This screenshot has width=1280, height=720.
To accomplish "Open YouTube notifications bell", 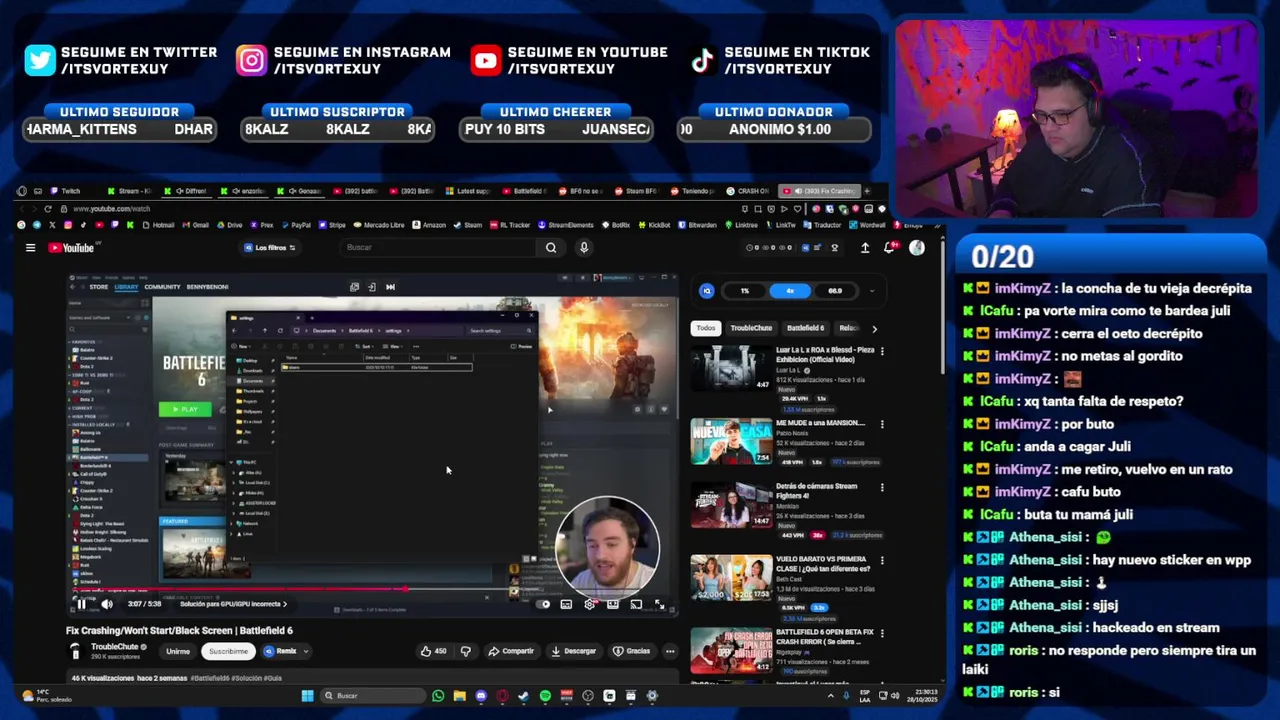I will point(889,248).
